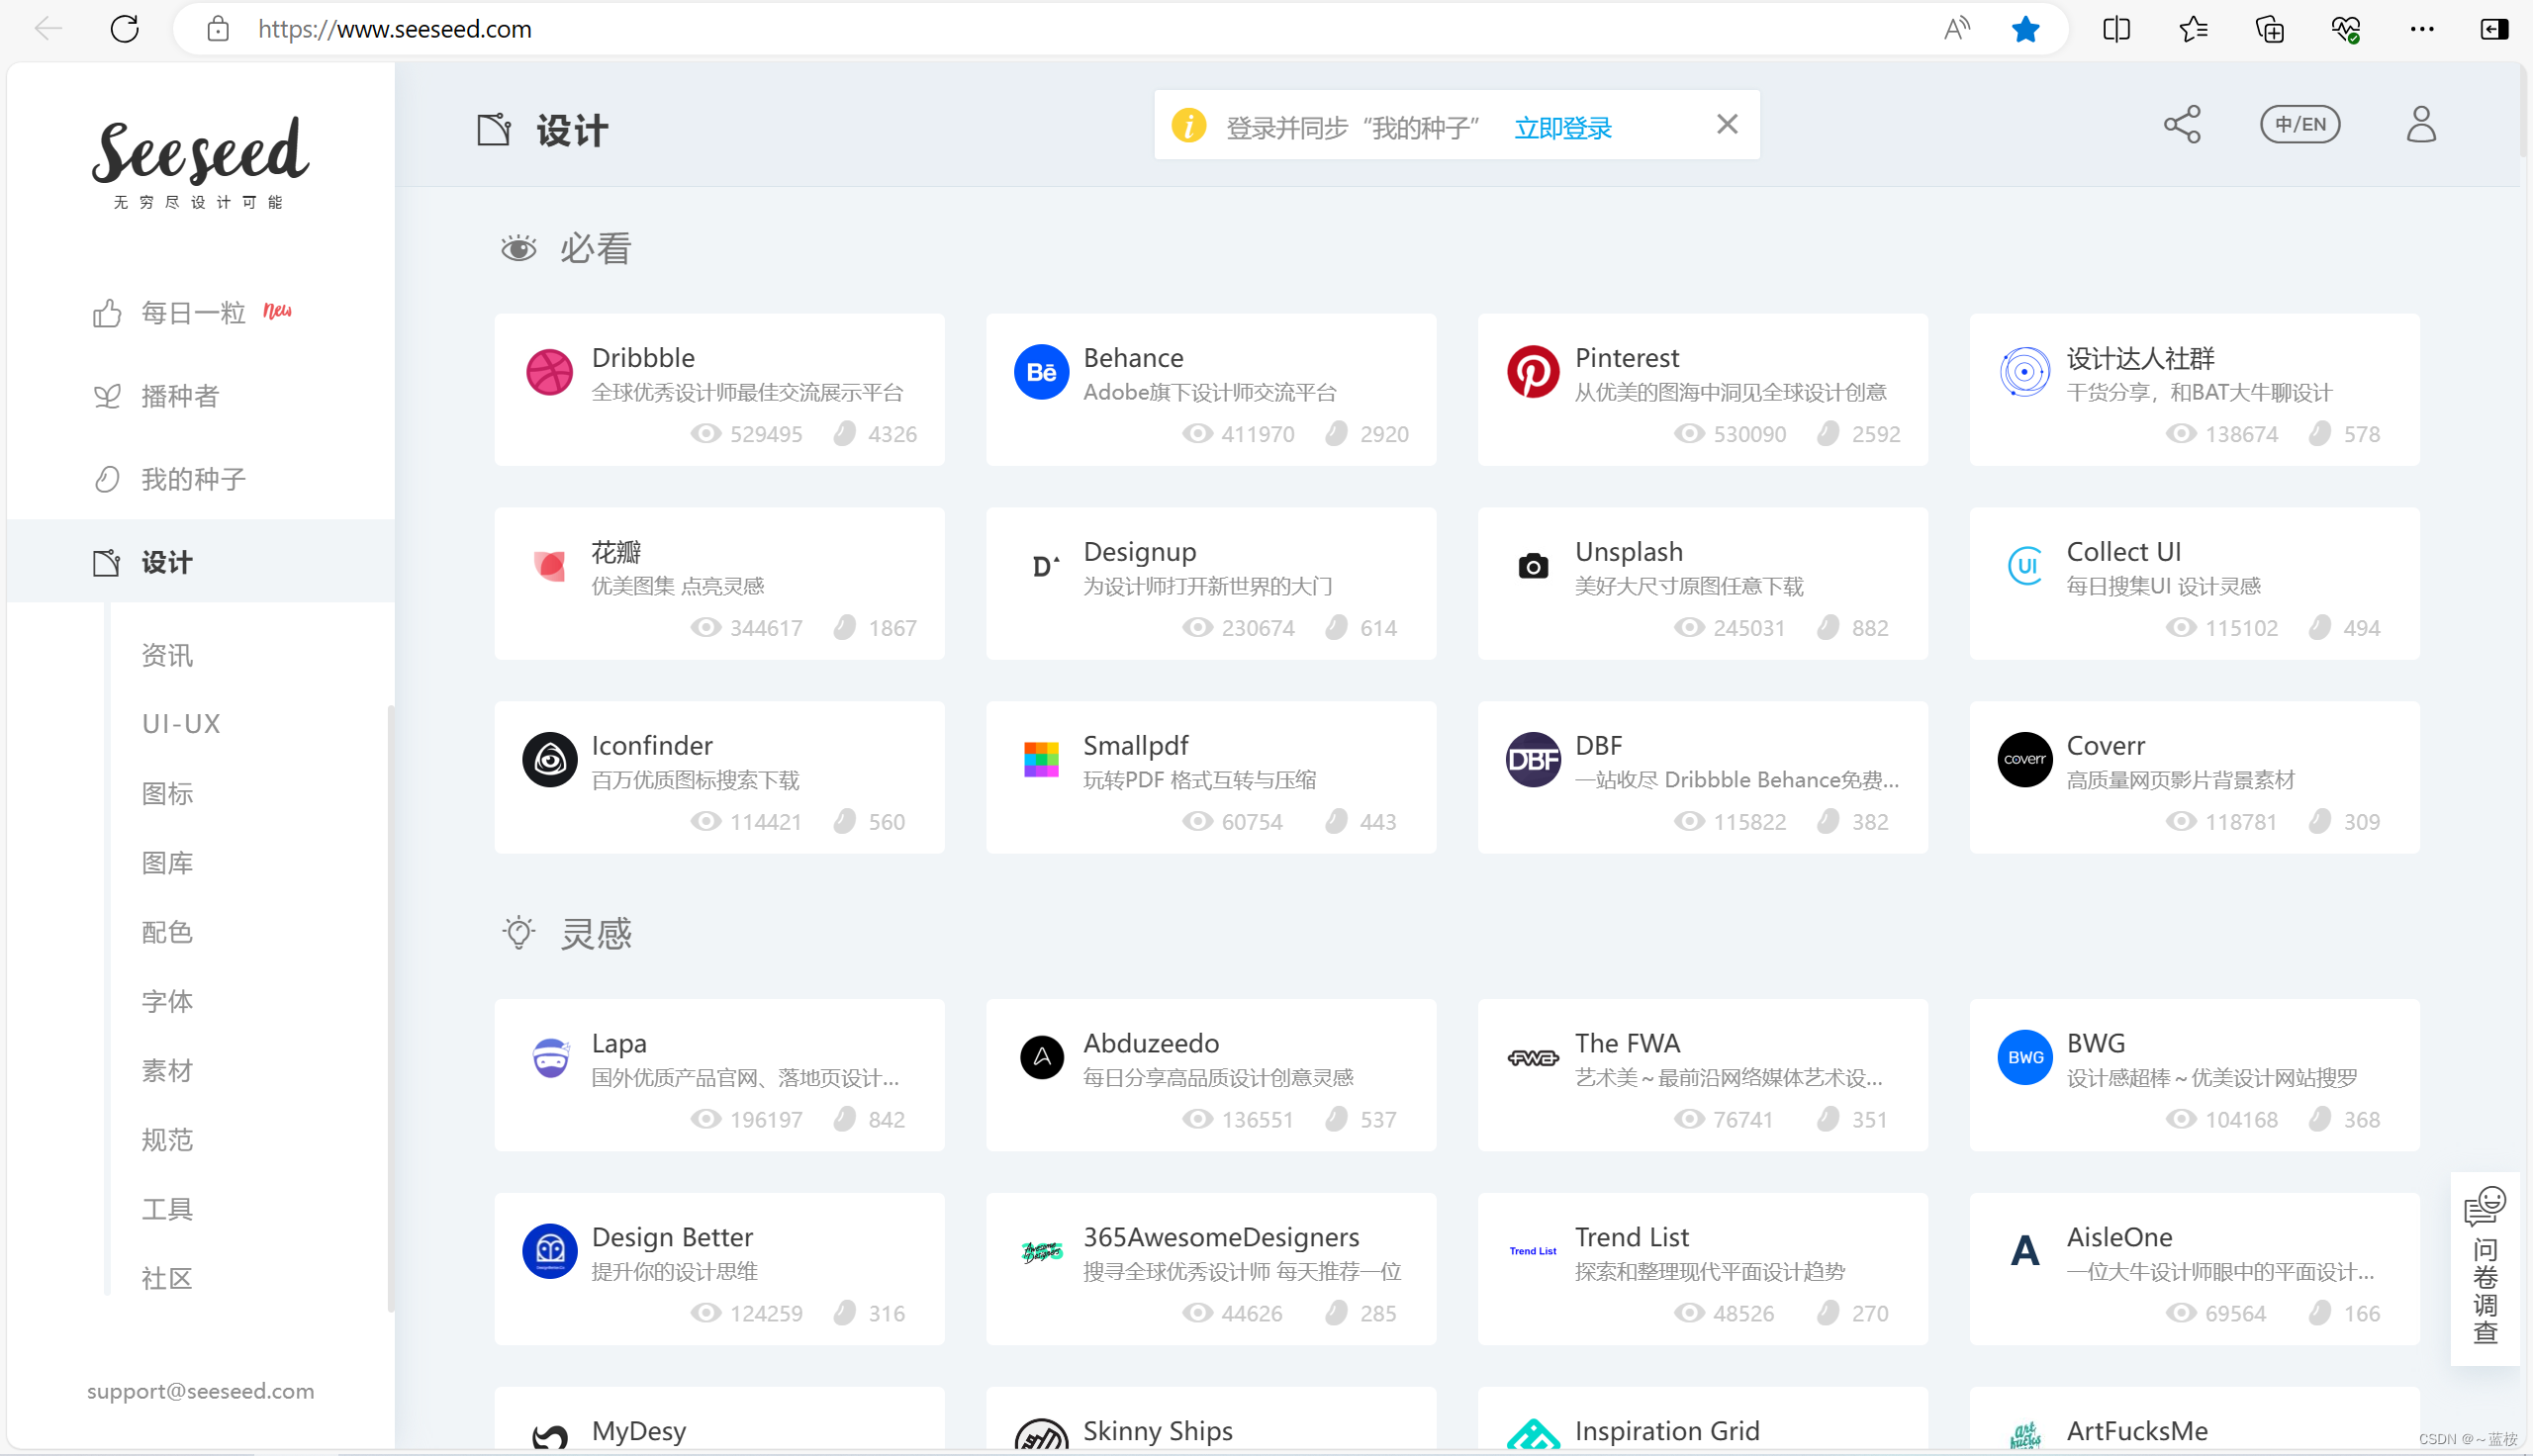Open the Trend List card title
Image resolution: width=2533 pixels, height=1456 pixels.
1631,1237
